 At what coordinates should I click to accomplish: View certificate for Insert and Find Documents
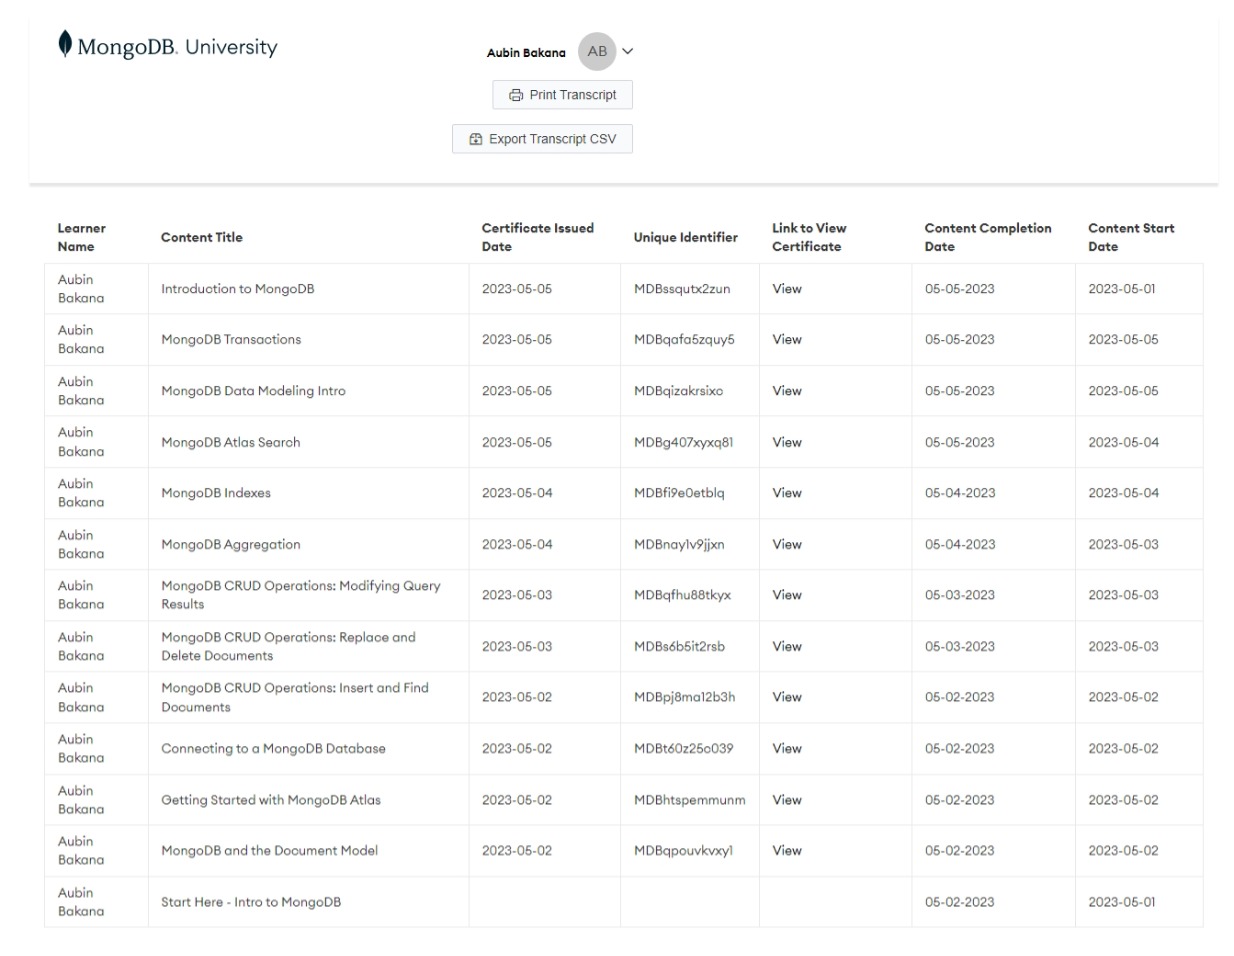[787, 697]
